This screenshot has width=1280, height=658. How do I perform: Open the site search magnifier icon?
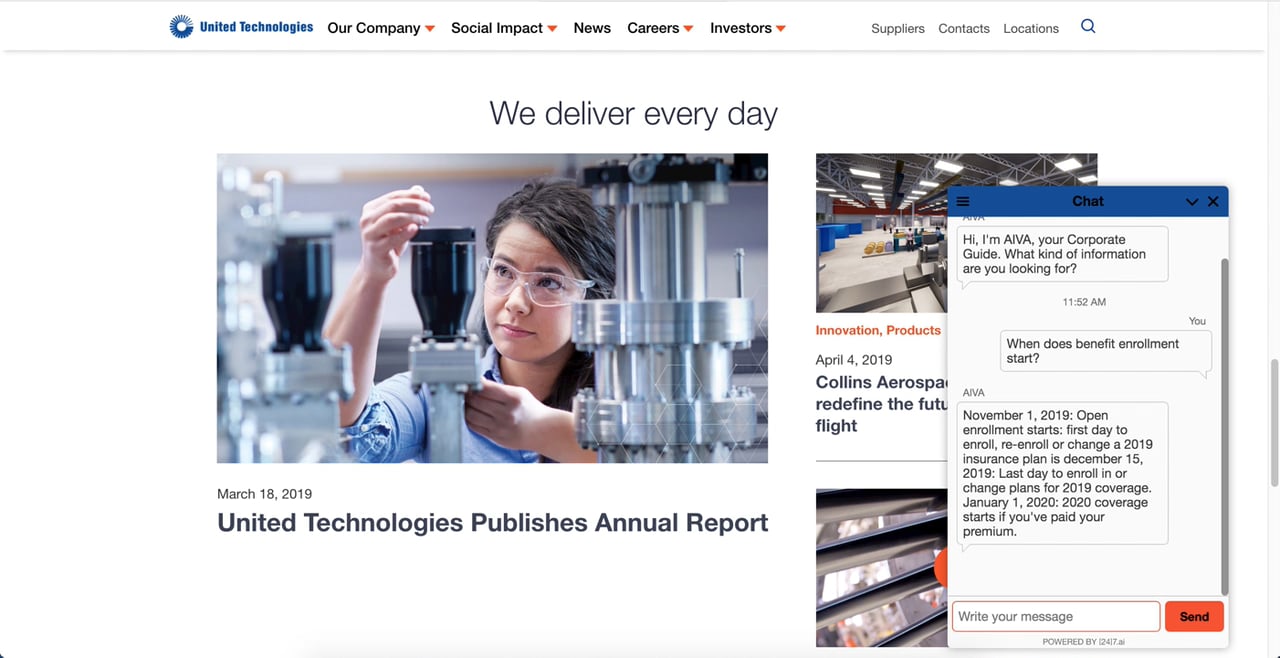pos(1088,26)
